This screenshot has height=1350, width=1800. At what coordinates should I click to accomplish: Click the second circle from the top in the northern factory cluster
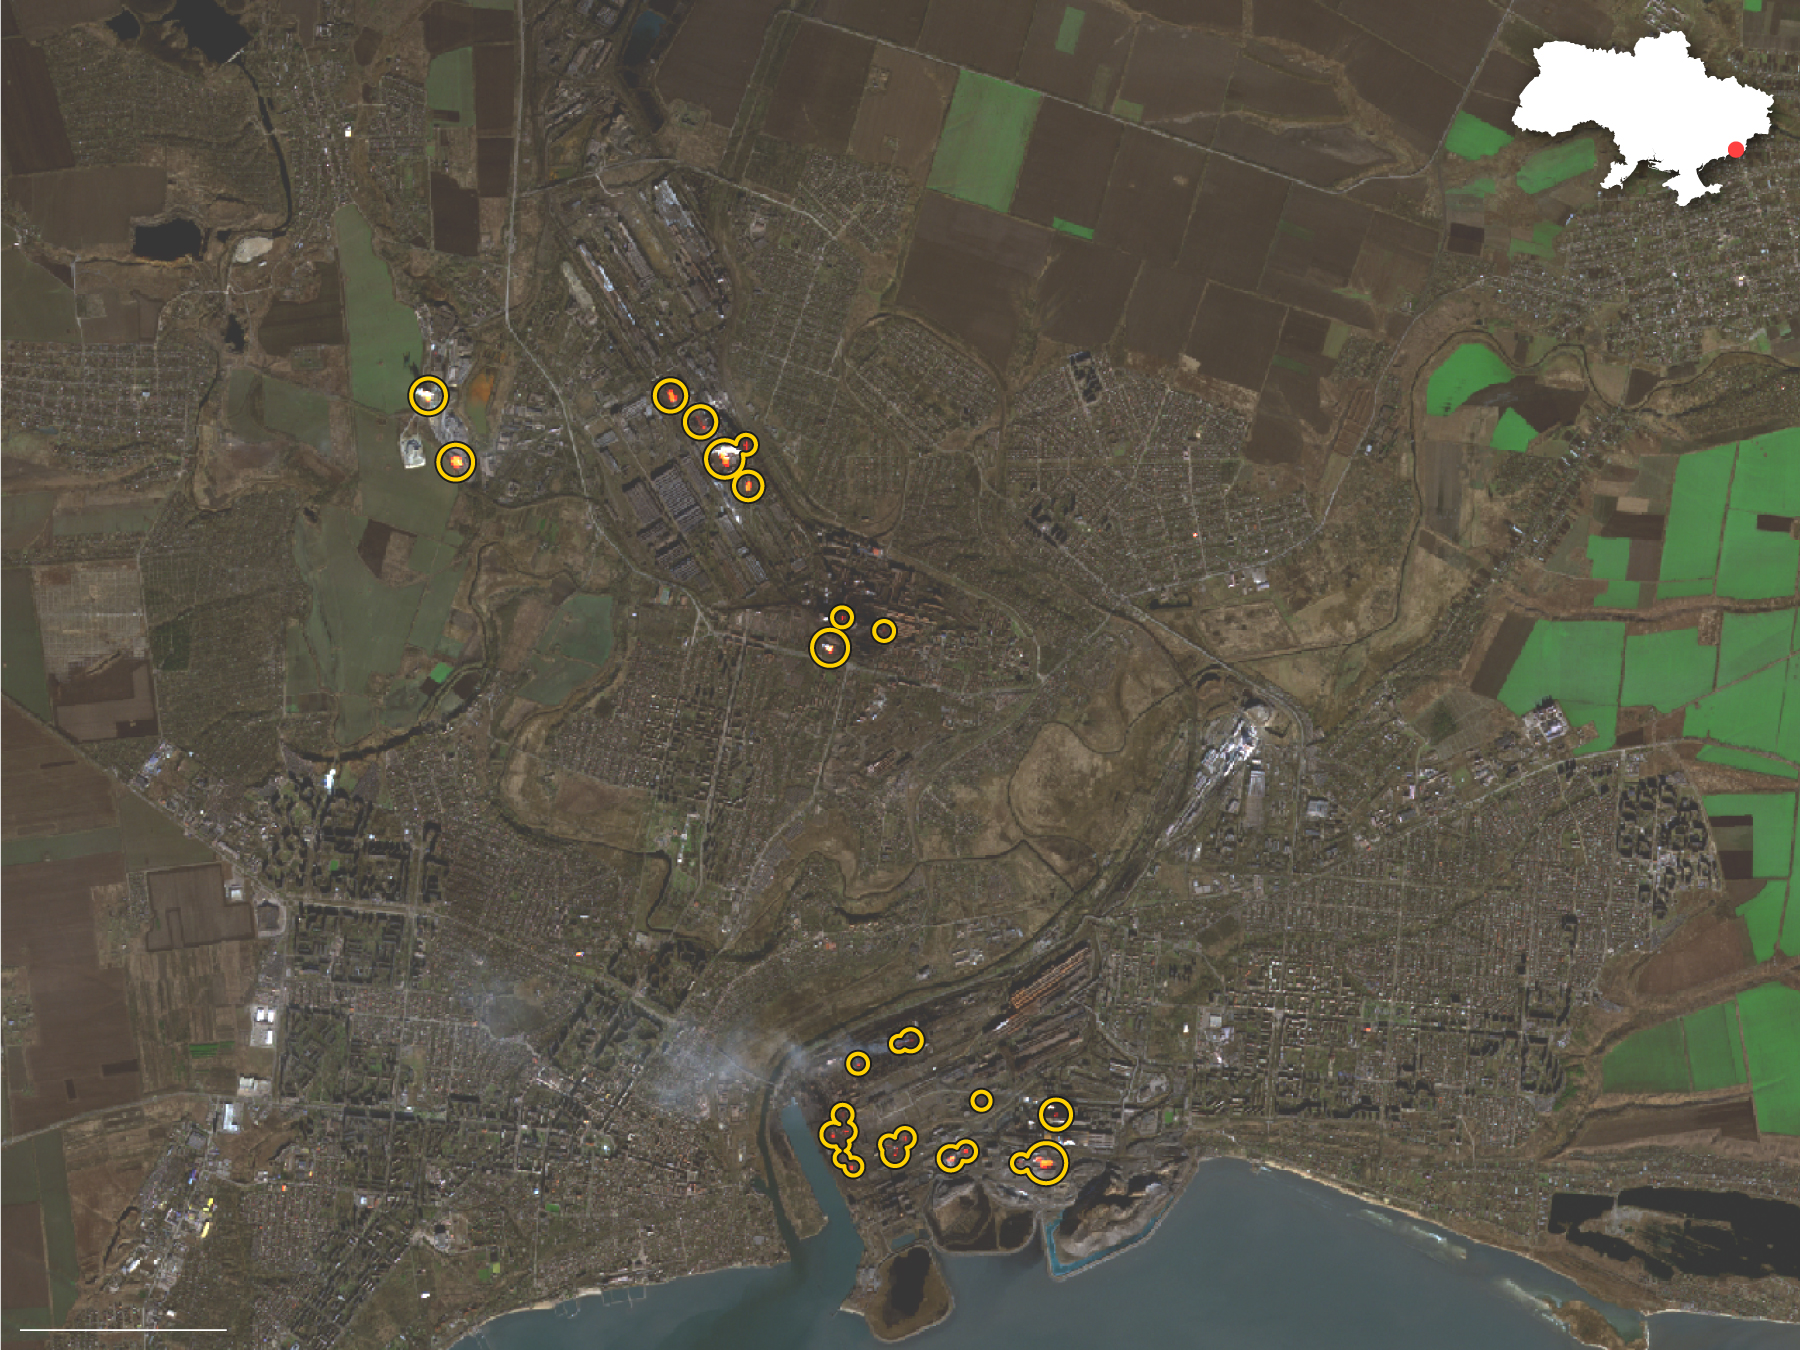(x=700, y=422)
